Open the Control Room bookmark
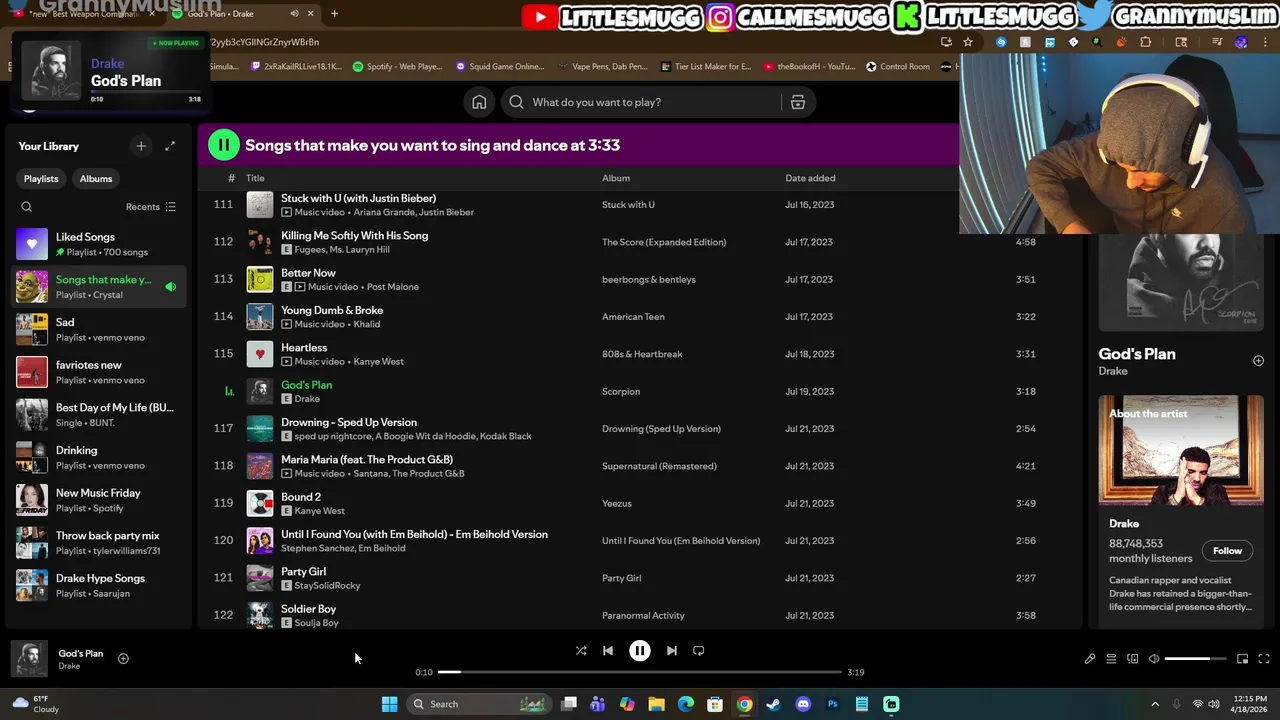The image size is (1280, 720). pyautogui.click(x=898, y=67)
